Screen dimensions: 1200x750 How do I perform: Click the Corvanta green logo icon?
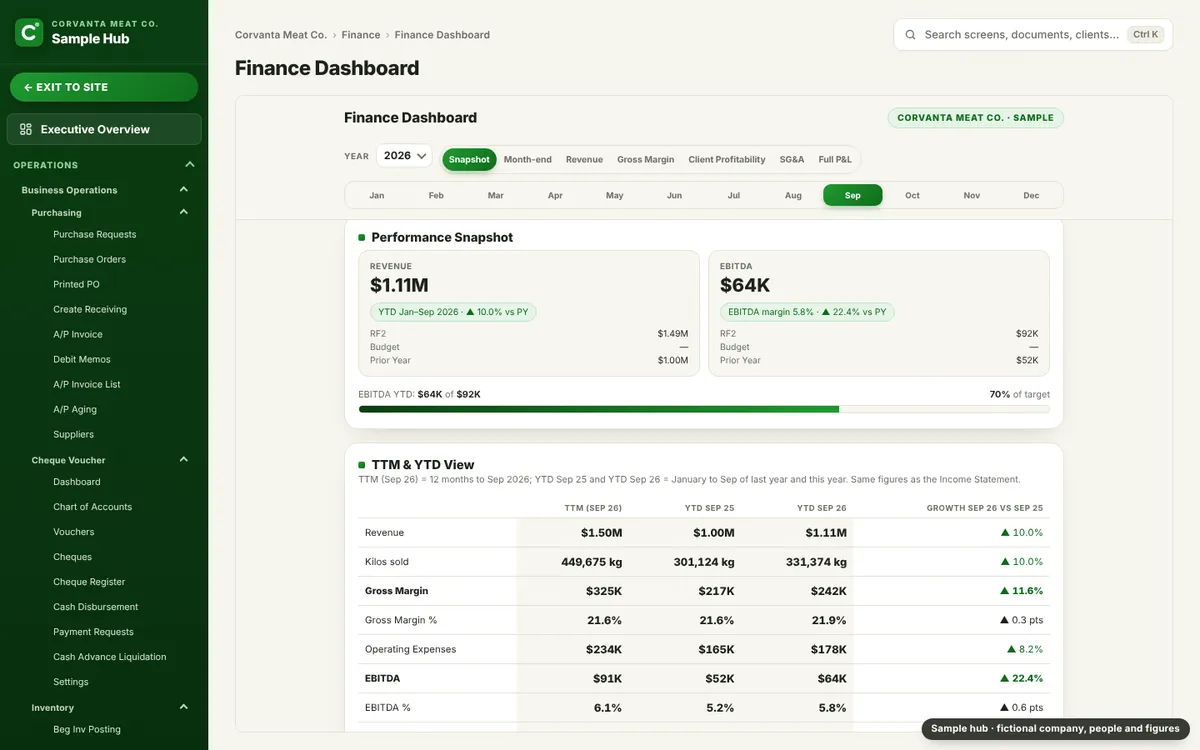pos(29,32)
